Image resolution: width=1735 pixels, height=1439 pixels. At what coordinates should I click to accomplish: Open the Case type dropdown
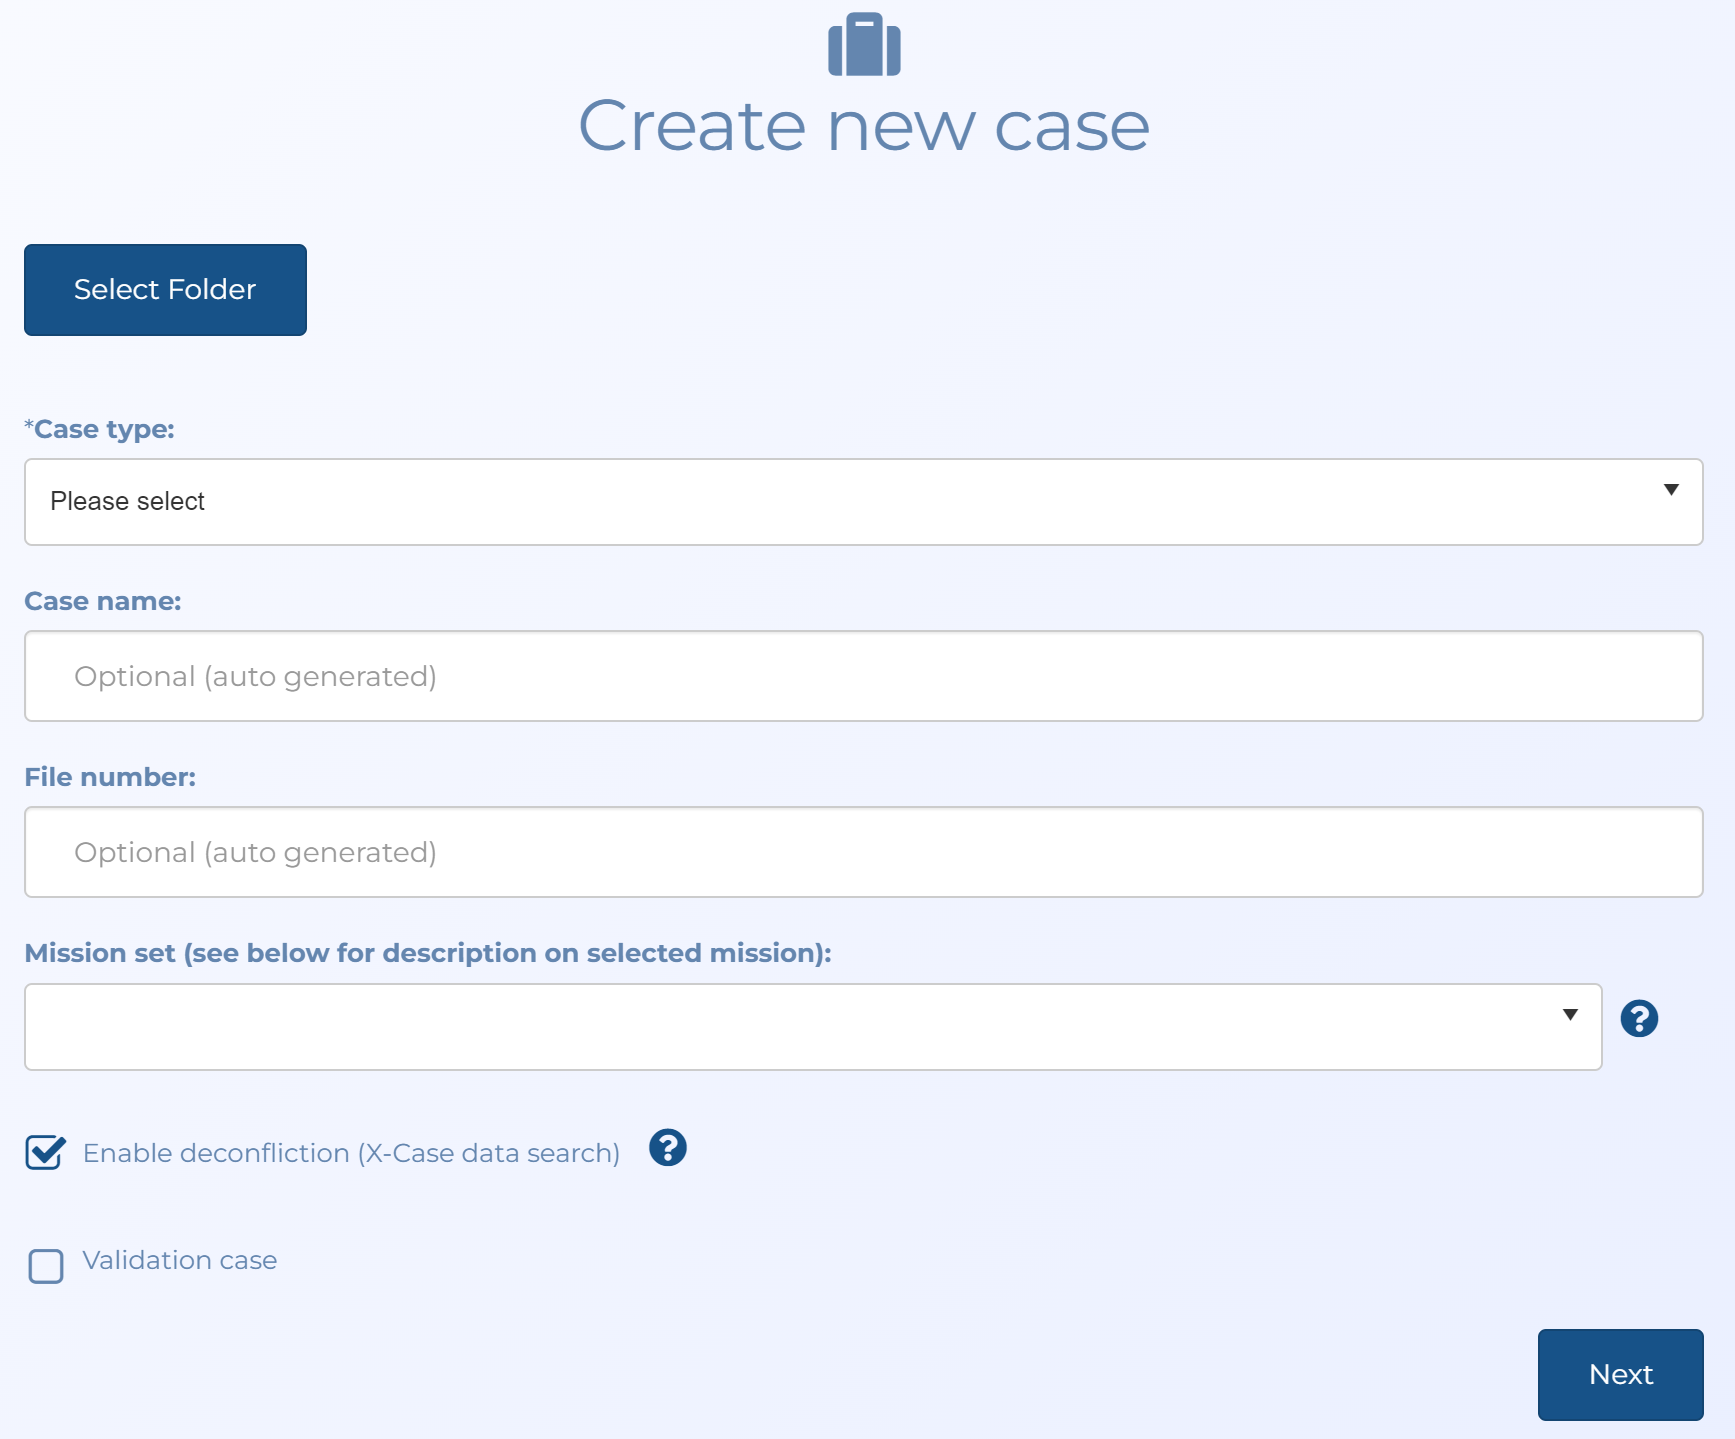[x=863, y=501]
